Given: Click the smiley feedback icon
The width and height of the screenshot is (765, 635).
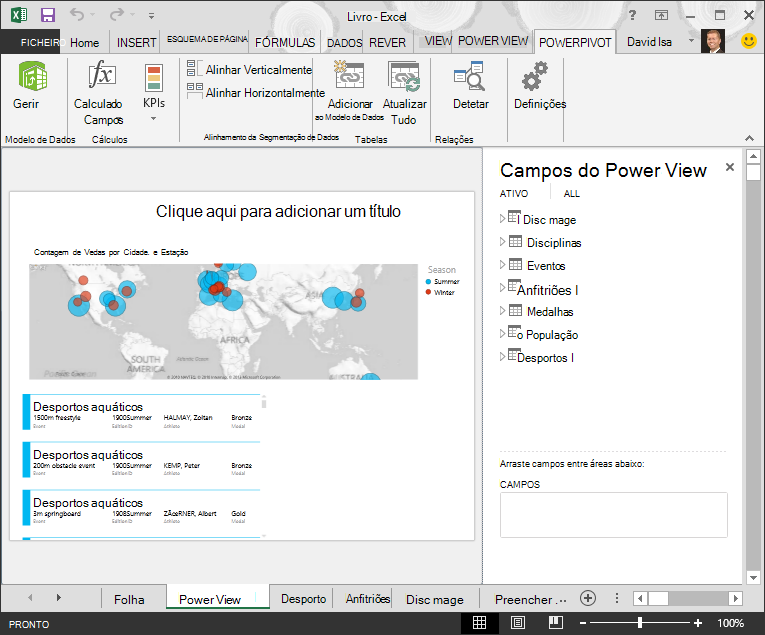Looking at the screenshot, I should [749, 41].
